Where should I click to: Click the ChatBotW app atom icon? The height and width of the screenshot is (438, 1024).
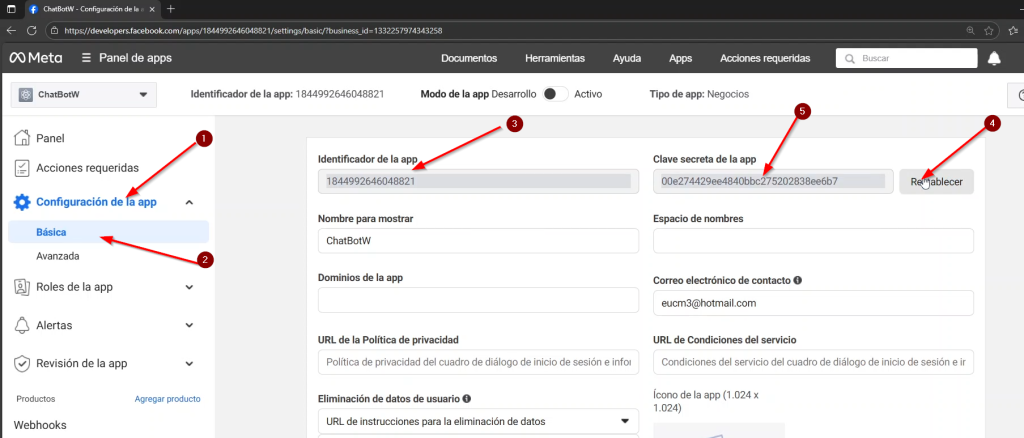click(x=25, y=95)
